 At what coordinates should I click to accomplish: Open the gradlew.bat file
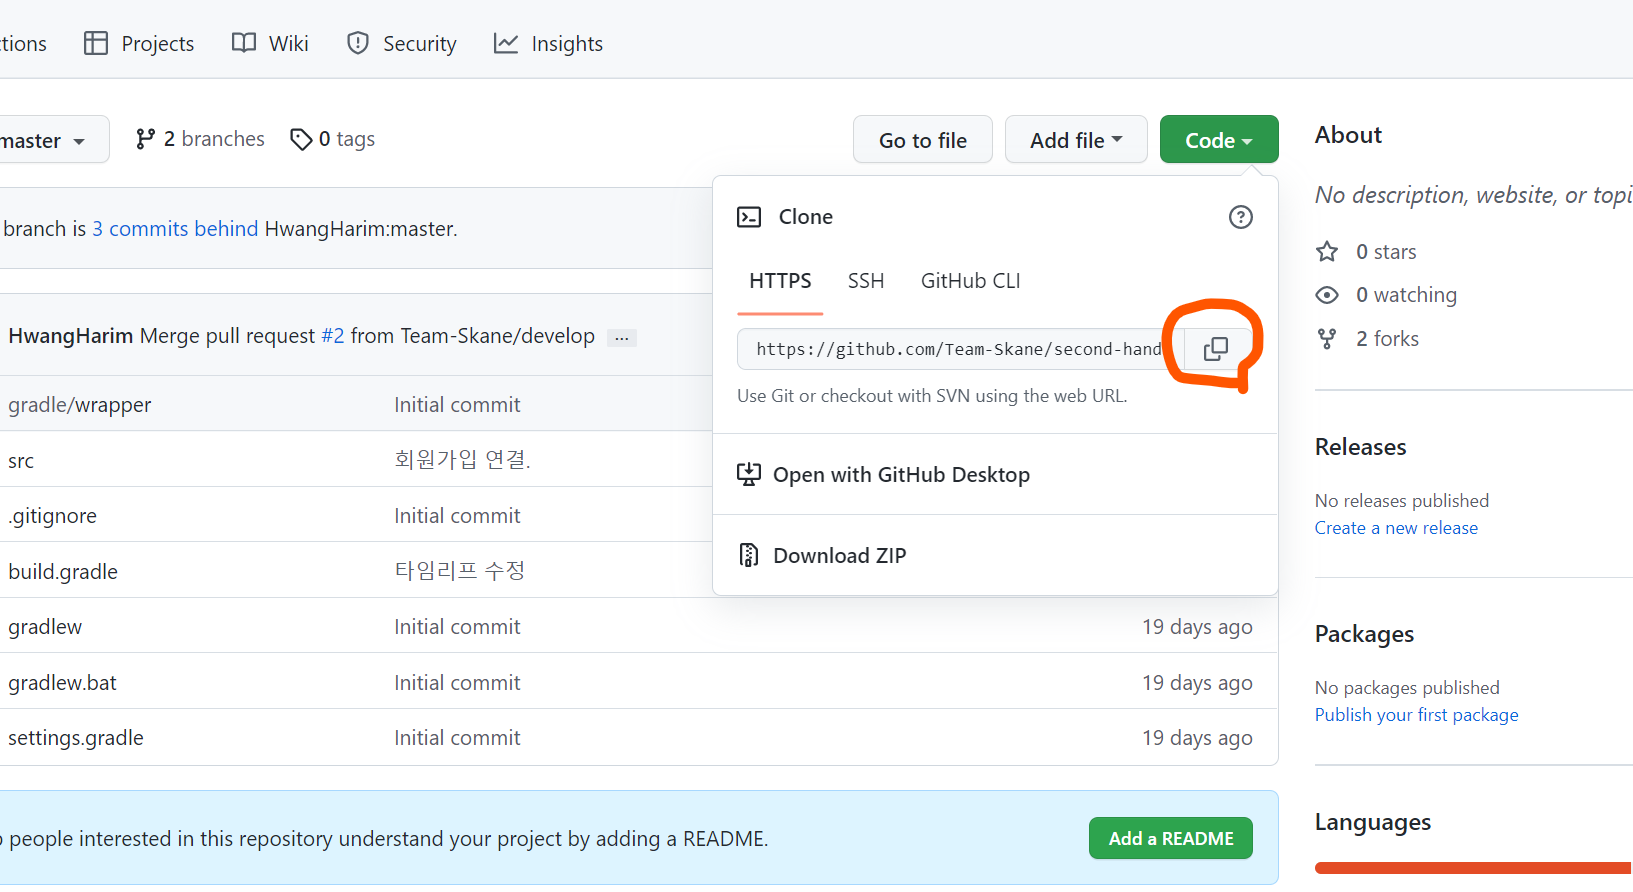pyautogui.click(x=62, y=683)
